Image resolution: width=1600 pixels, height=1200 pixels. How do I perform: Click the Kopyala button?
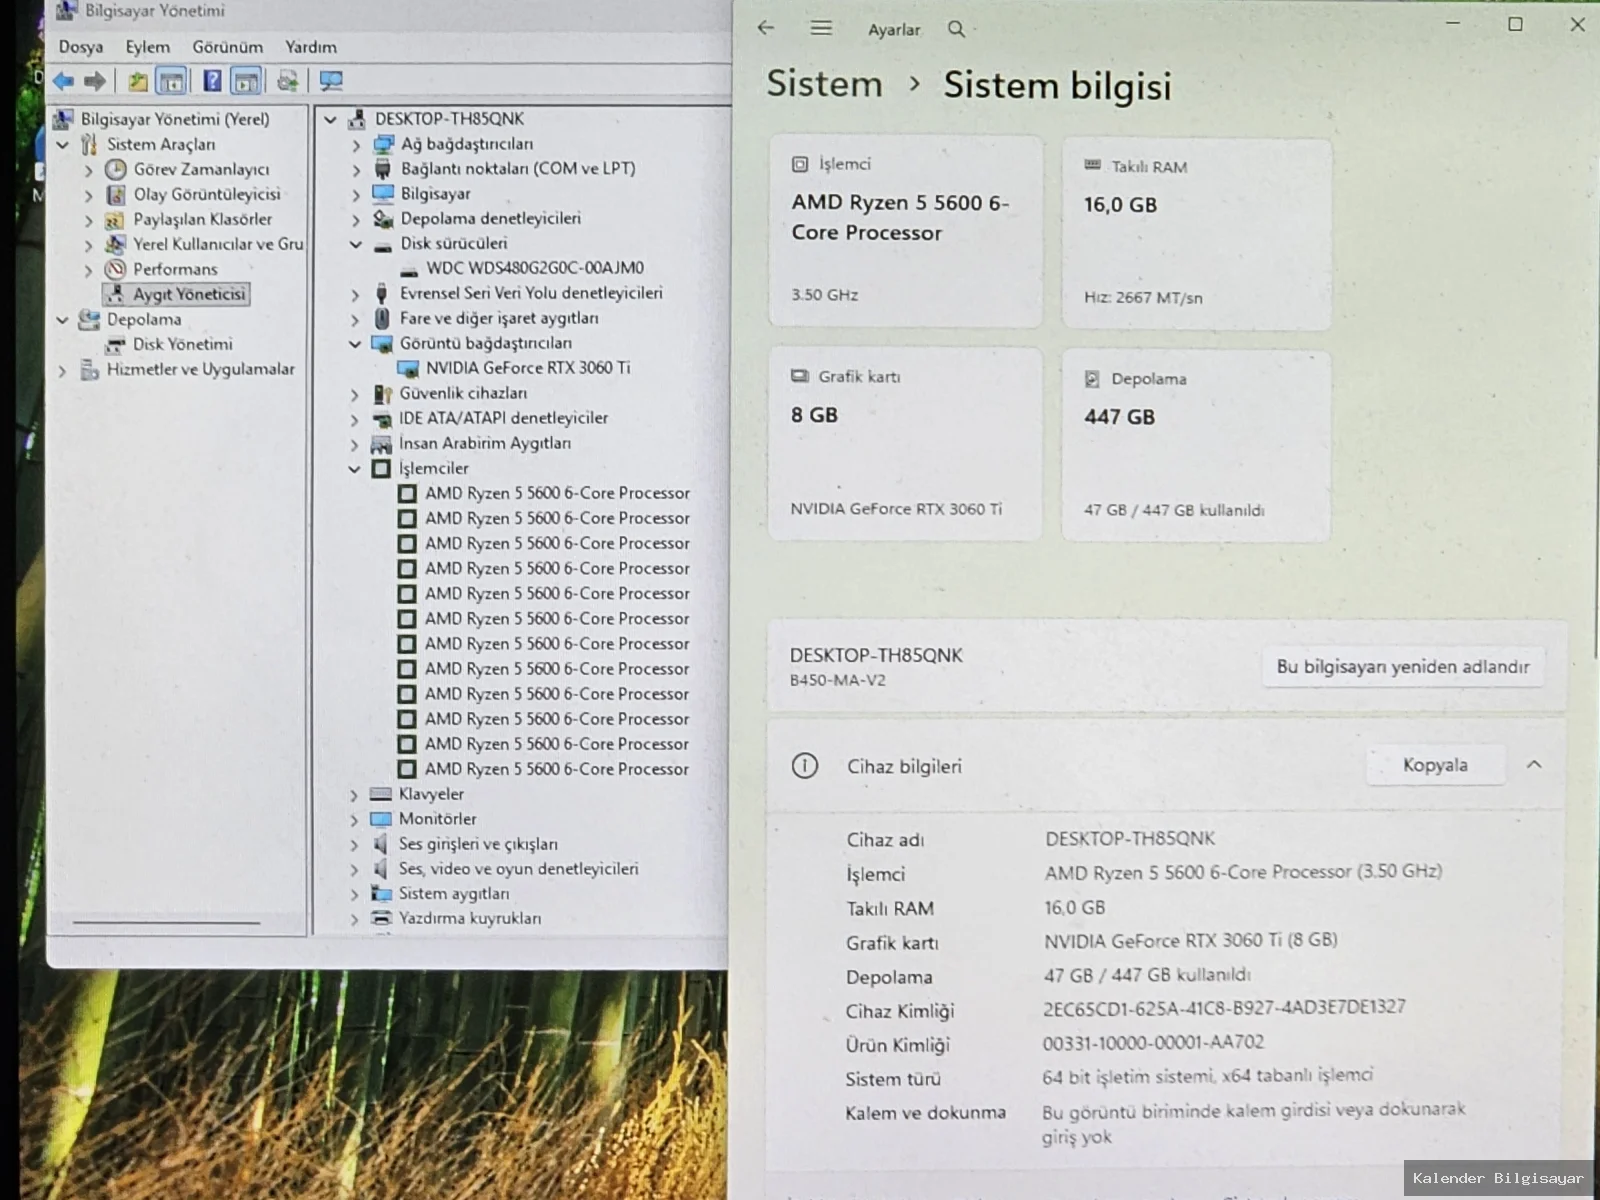[1435, 765]
